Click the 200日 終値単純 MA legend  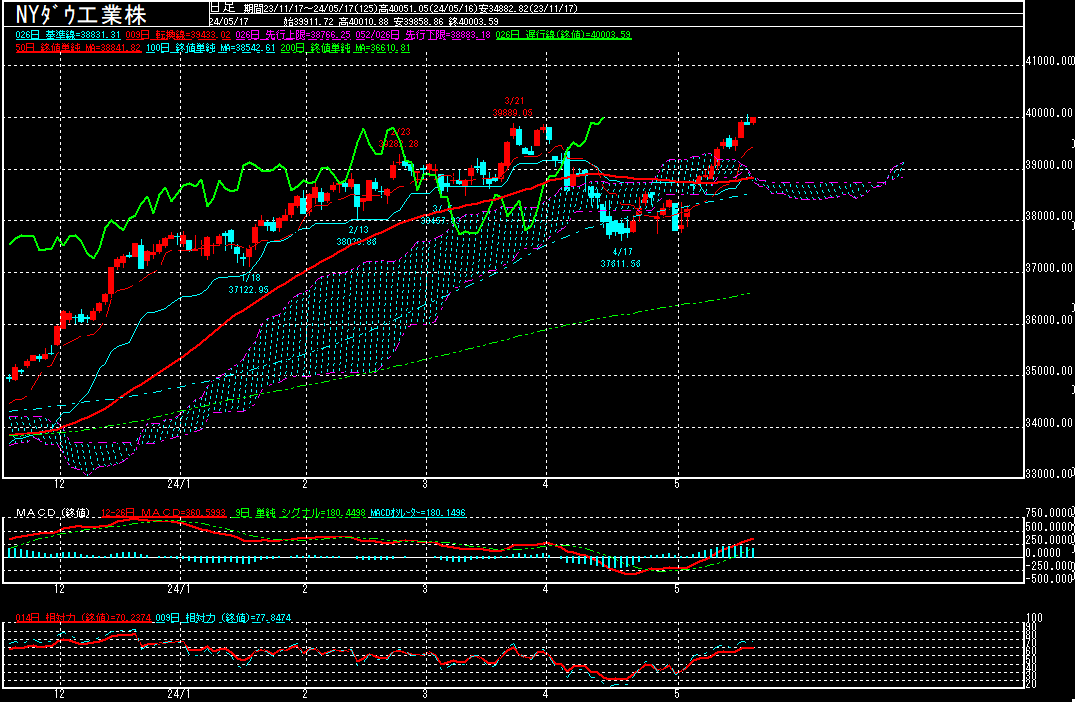(345, 48)
